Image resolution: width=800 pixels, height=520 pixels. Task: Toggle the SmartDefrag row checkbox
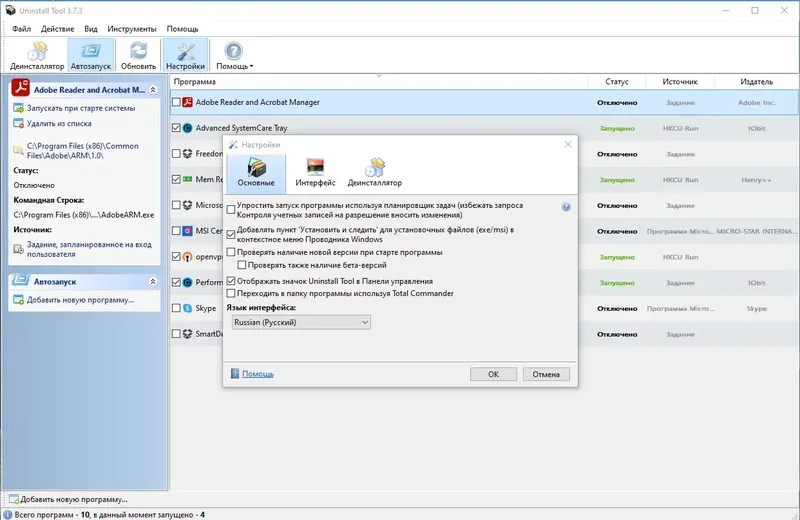[x=176, y=334]
